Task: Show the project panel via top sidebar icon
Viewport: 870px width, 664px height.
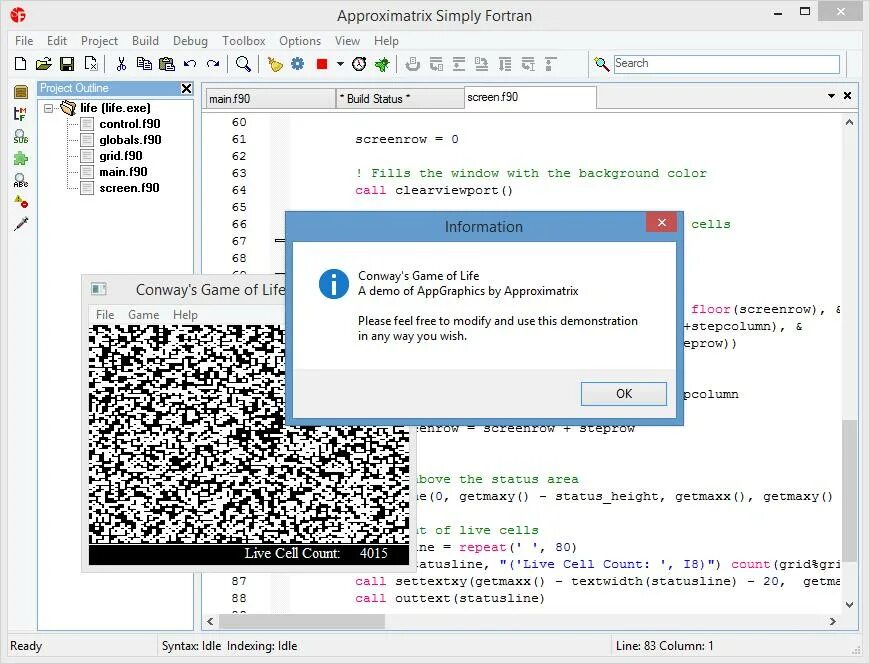Action: coord(21,92)
